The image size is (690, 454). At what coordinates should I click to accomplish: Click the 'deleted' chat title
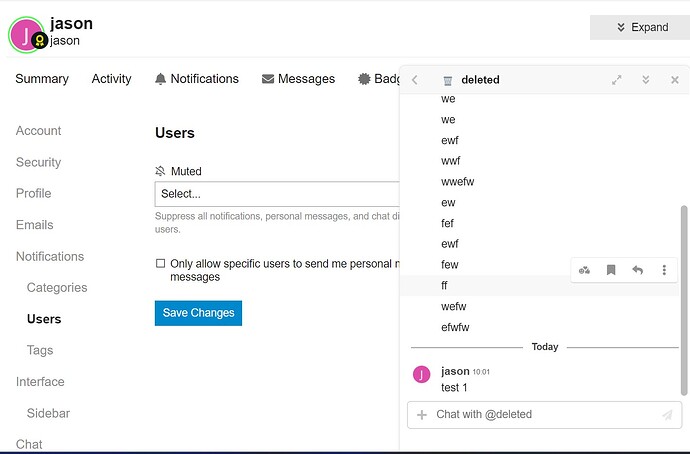(480, 80)
